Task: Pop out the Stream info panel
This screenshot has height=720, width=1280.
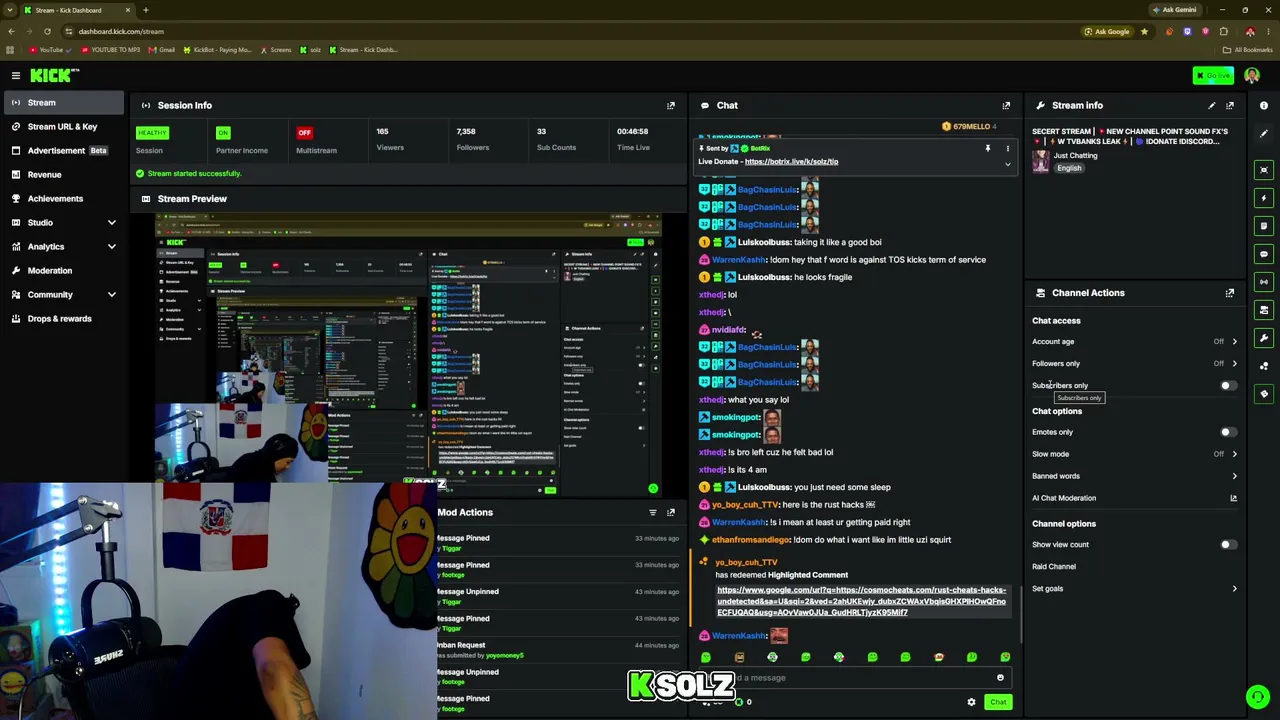Action: 1230,105
